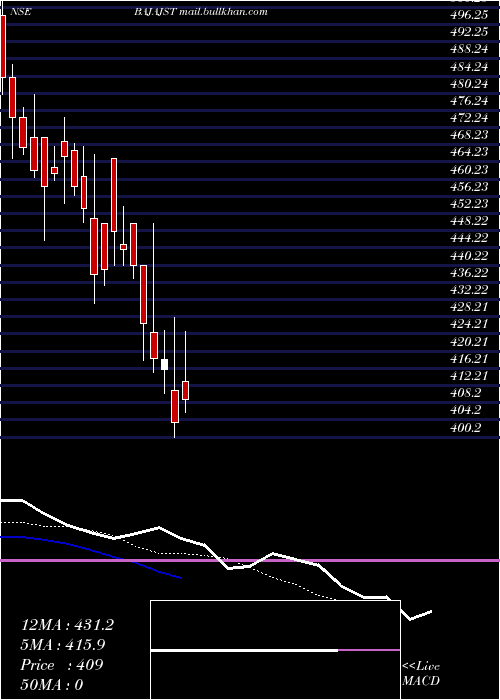Click the NSE exchange label
This screenshot has height=700, width=500.
[20, 12]
